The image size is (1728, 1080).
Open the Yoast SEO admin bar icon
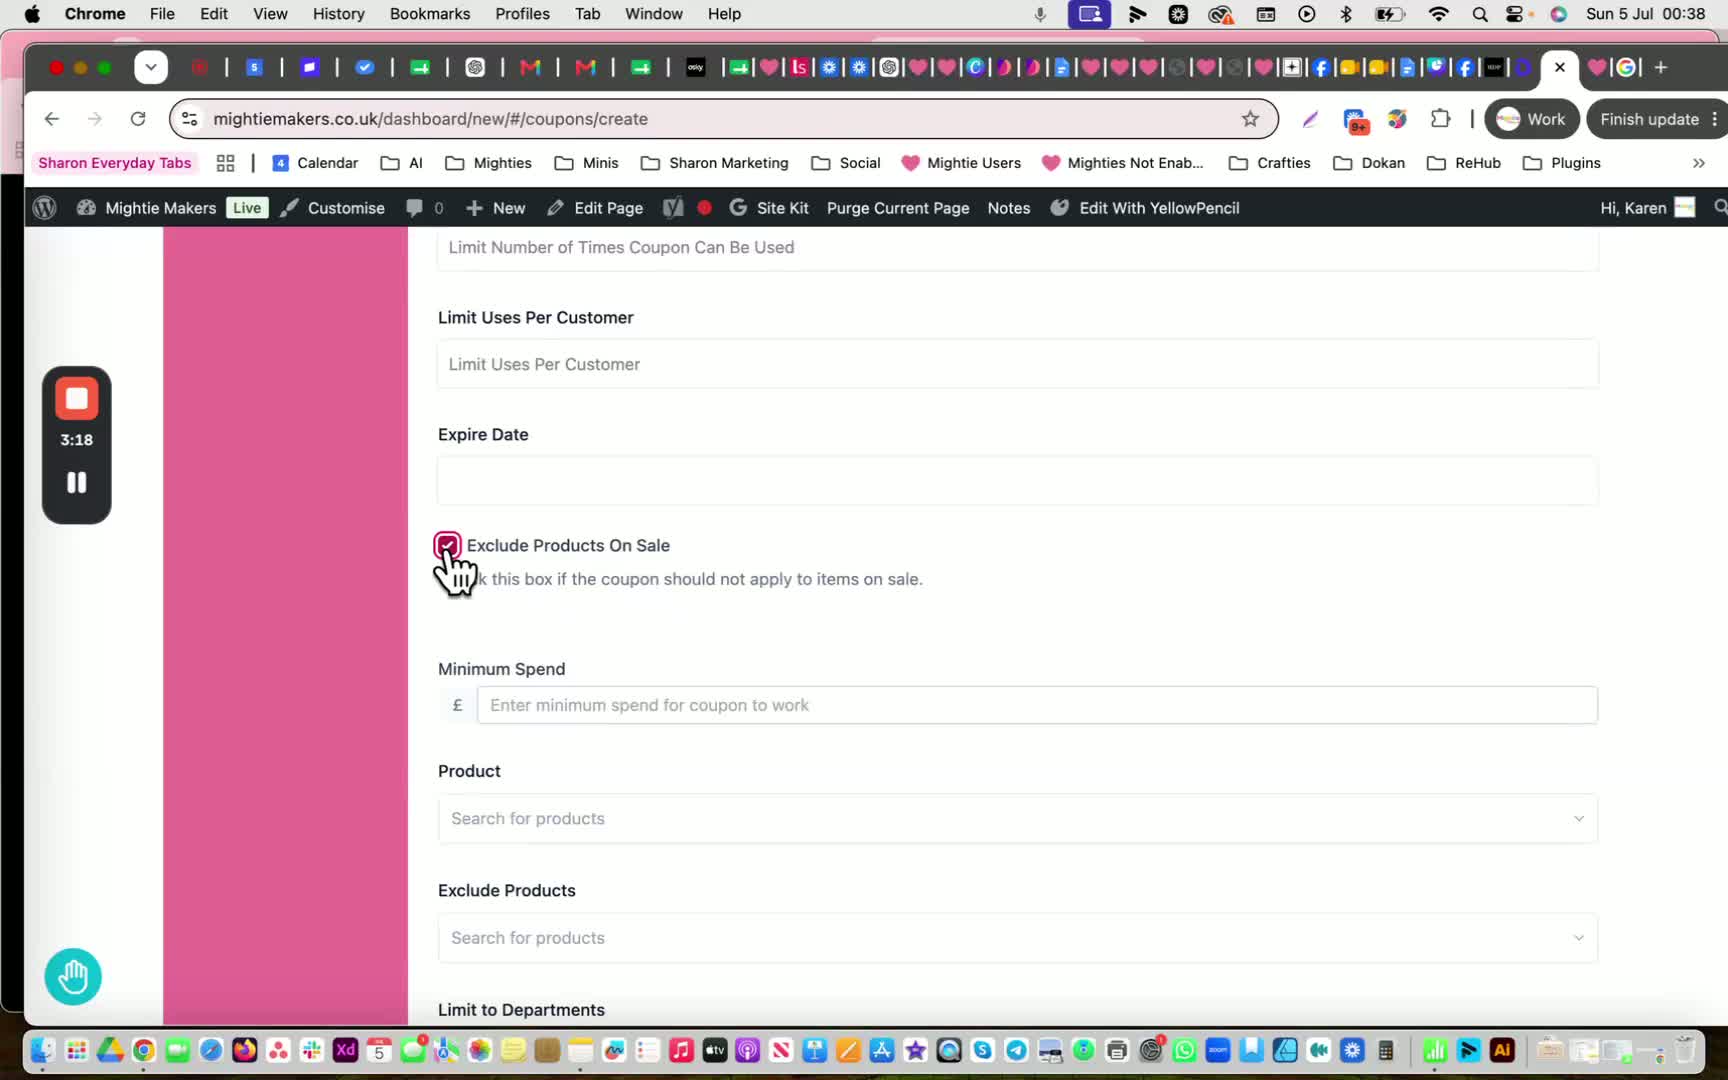pos(673,208)
